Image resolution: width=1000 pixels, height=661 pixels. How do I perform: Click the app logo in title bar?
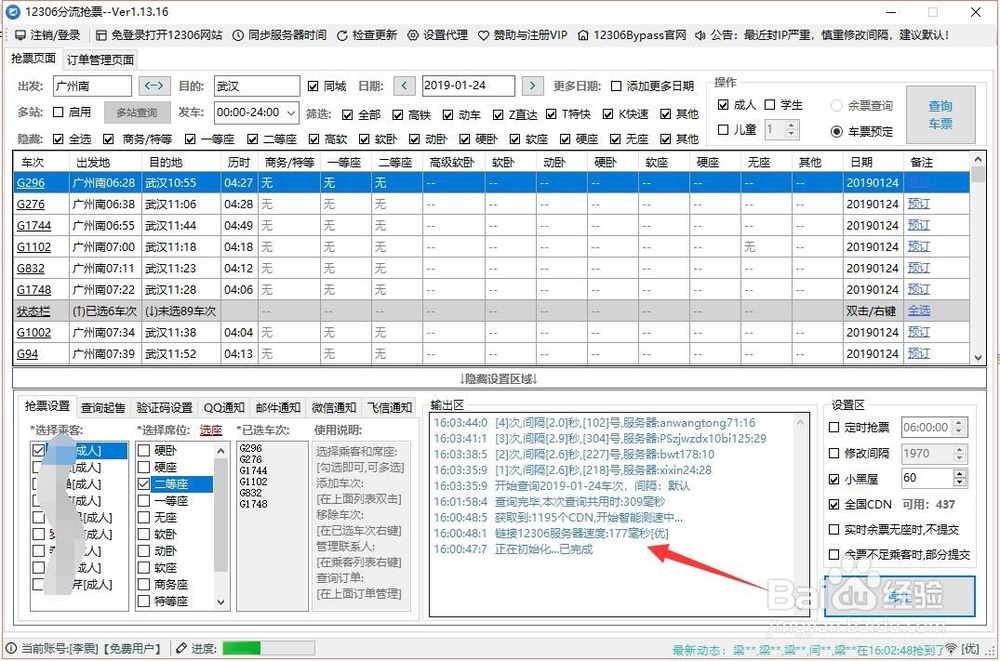click(x=12, y=11)
